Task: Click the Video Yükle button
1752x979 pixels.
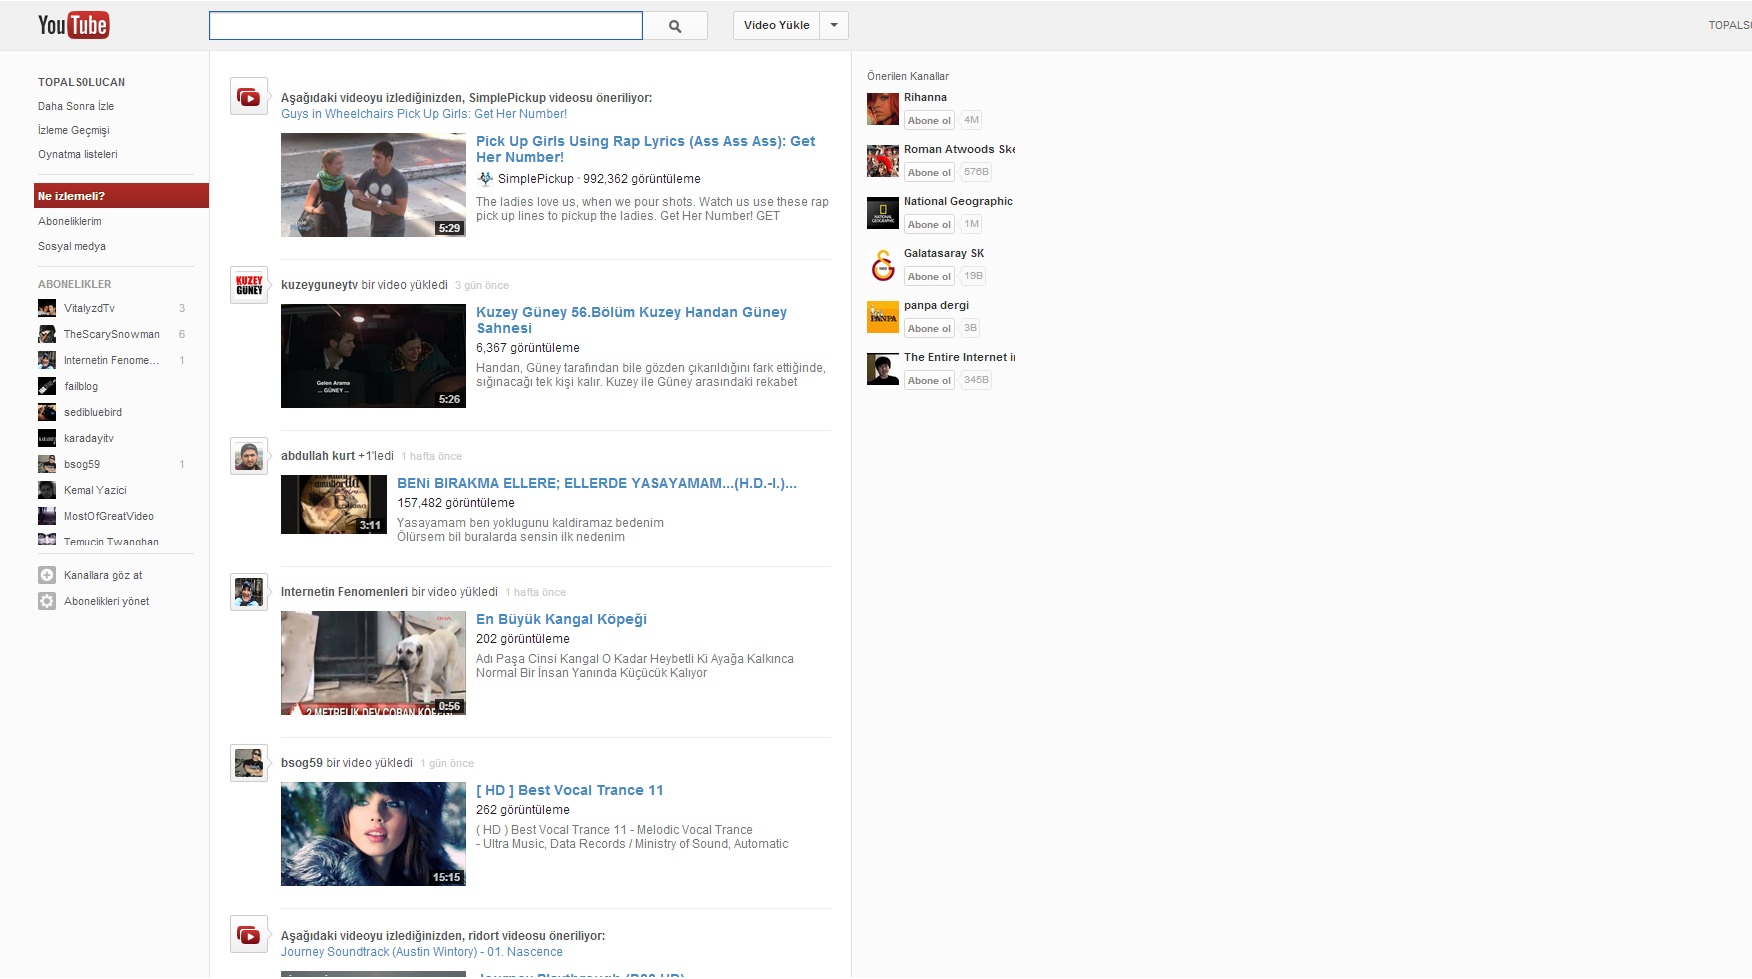Action: pos(776,25)
